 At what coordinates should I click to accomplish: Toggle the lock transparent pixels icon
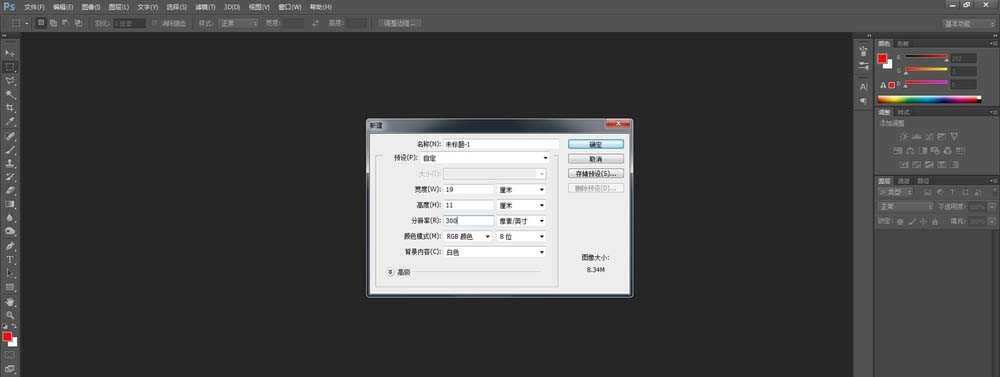900,222
